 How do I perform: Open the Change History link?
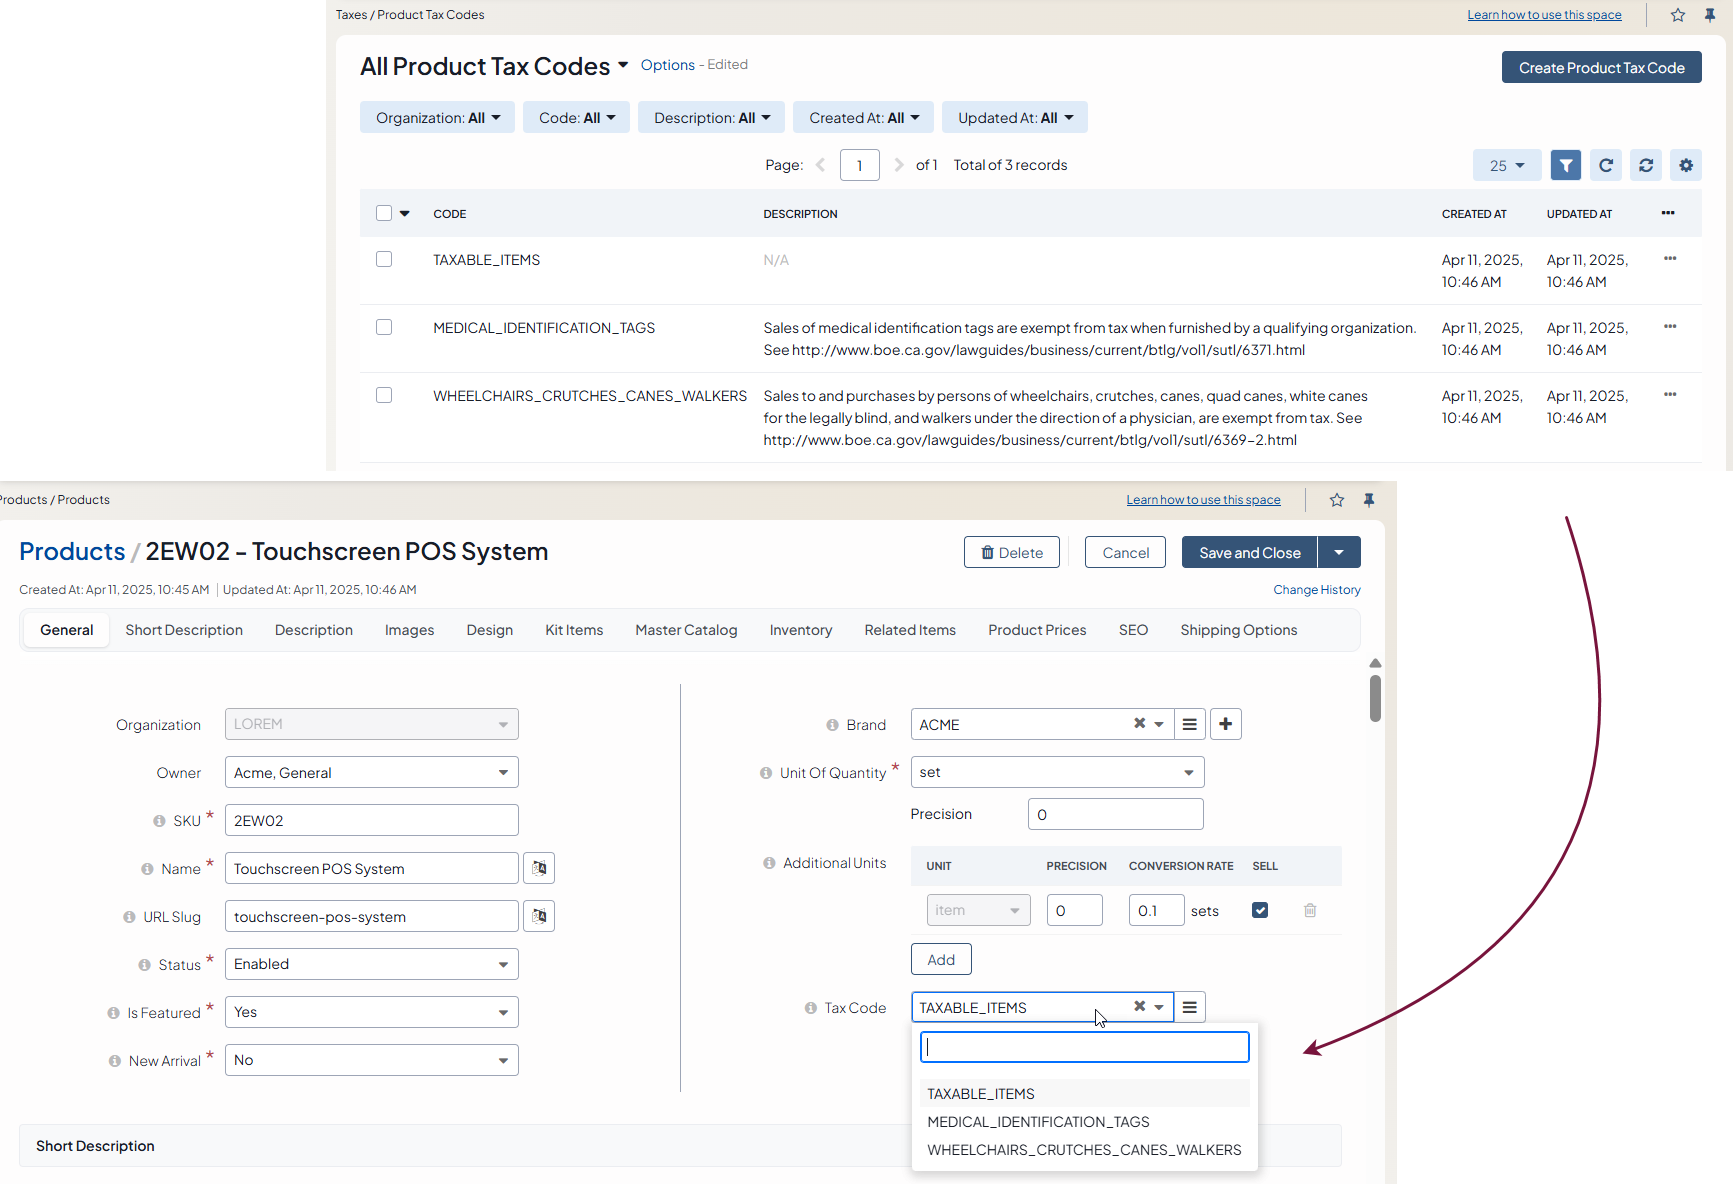click(x=1316, y=590)
